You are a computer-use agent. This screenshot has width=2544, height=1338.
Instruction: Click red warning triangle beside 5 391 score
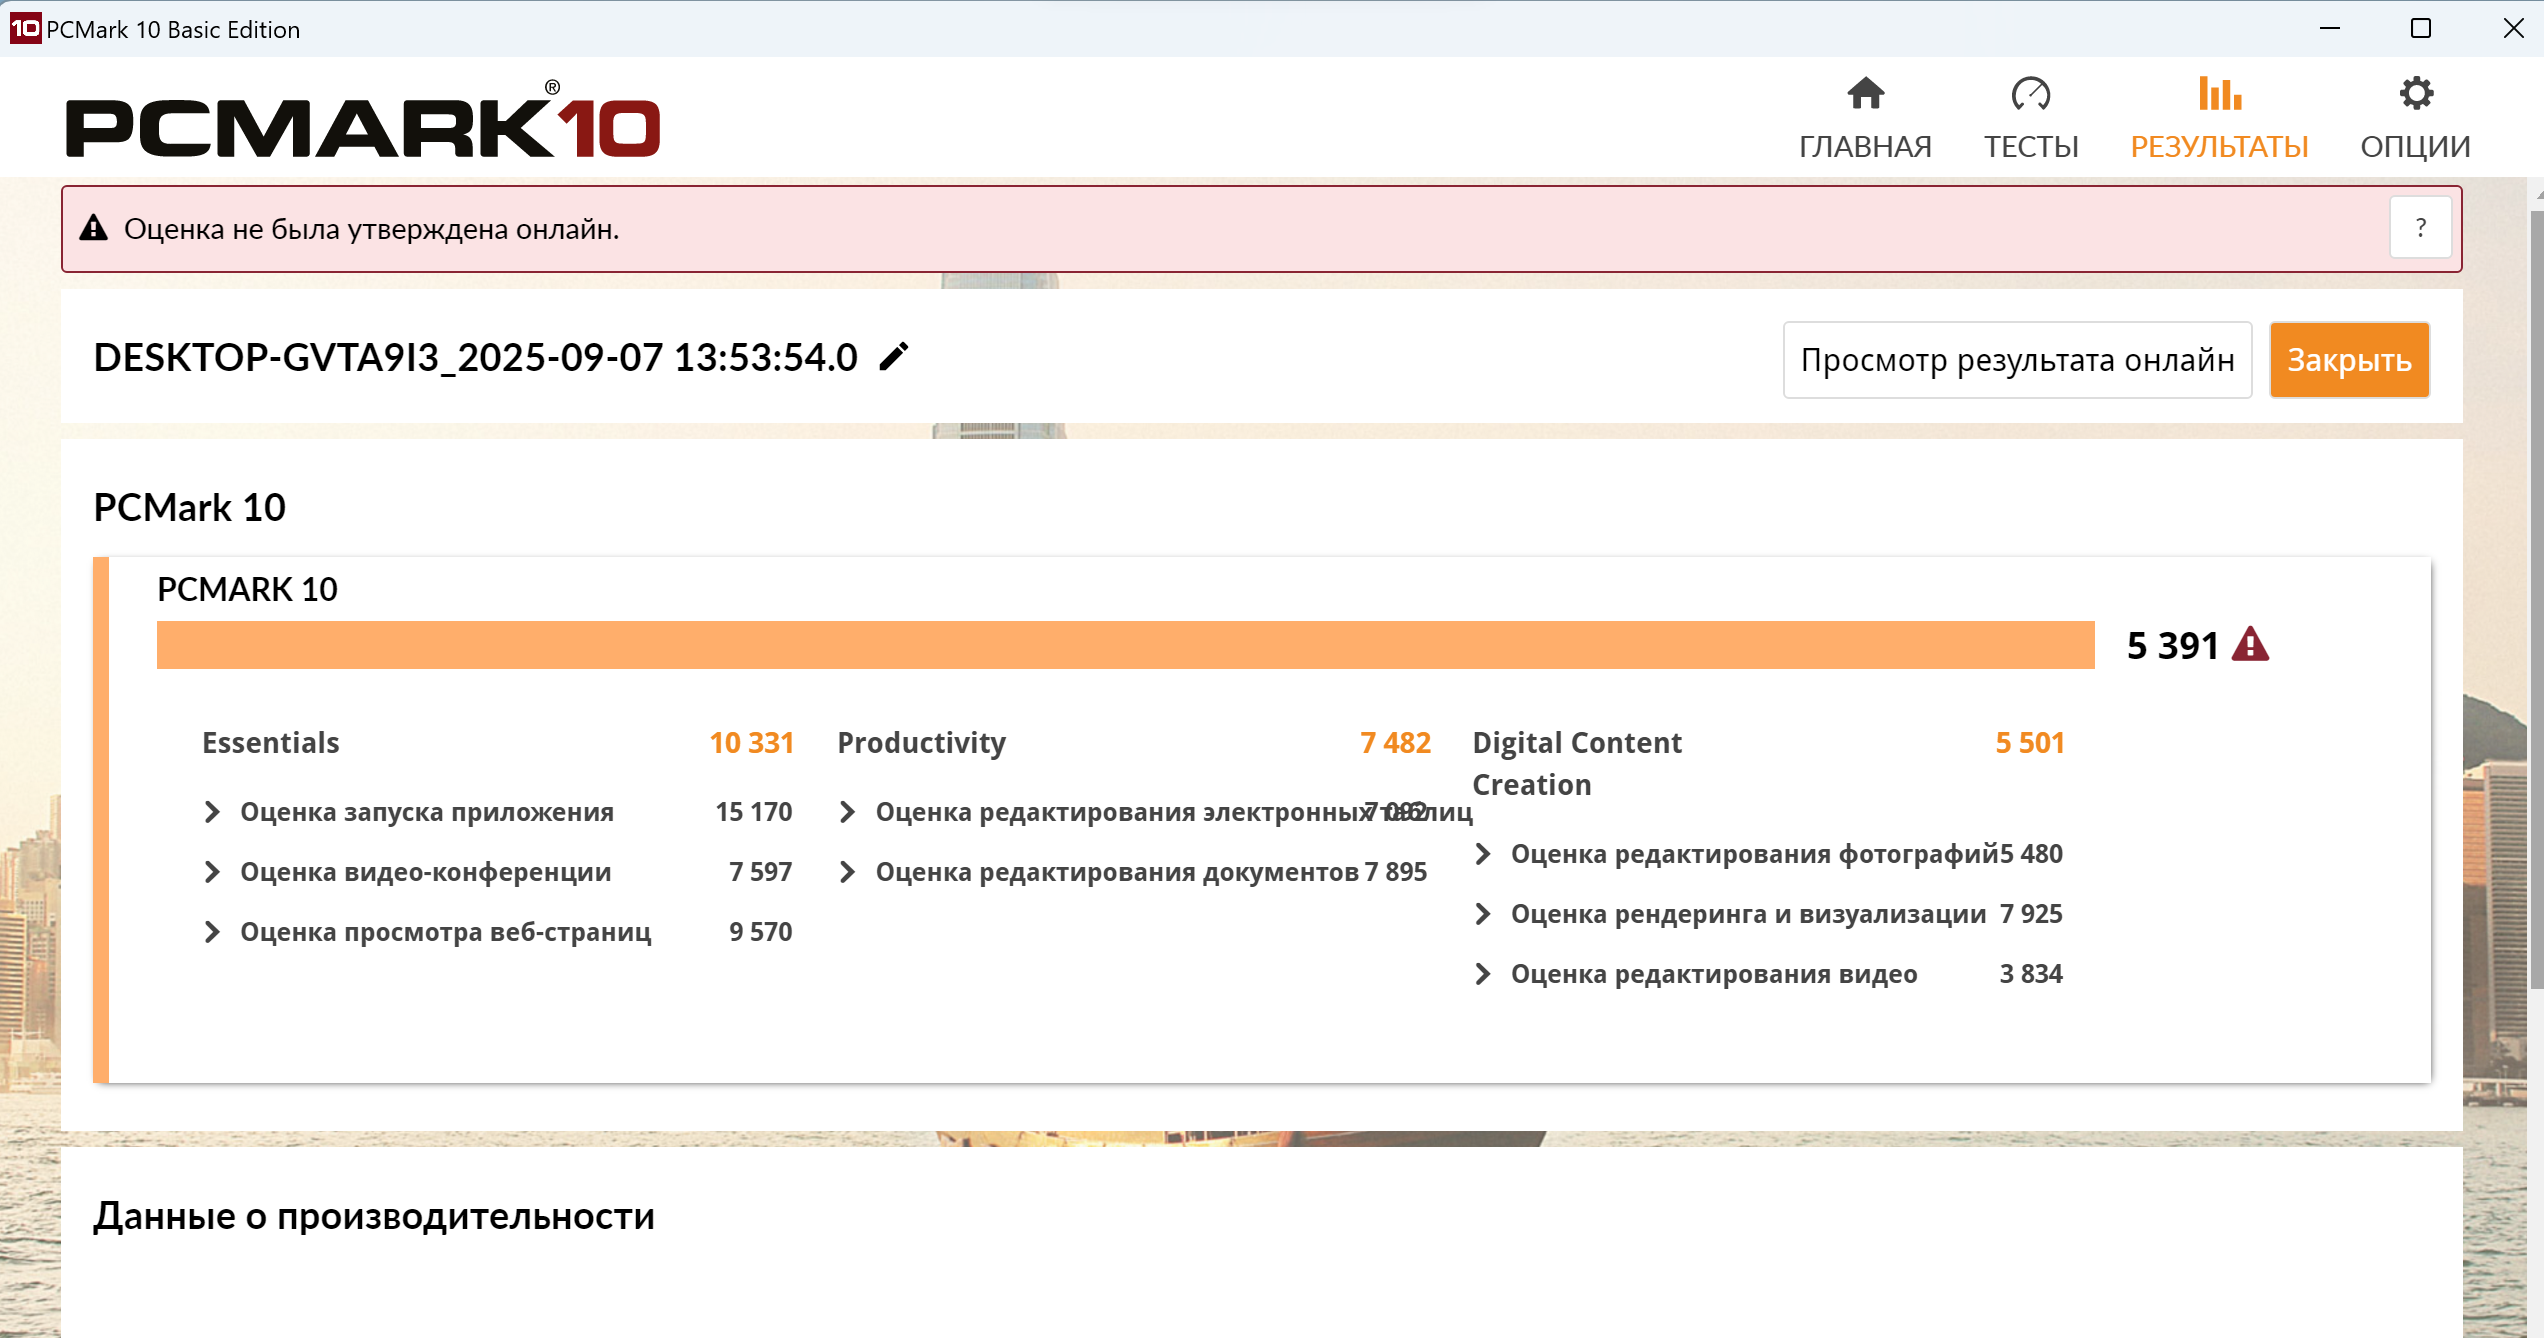coord(2250,645)
